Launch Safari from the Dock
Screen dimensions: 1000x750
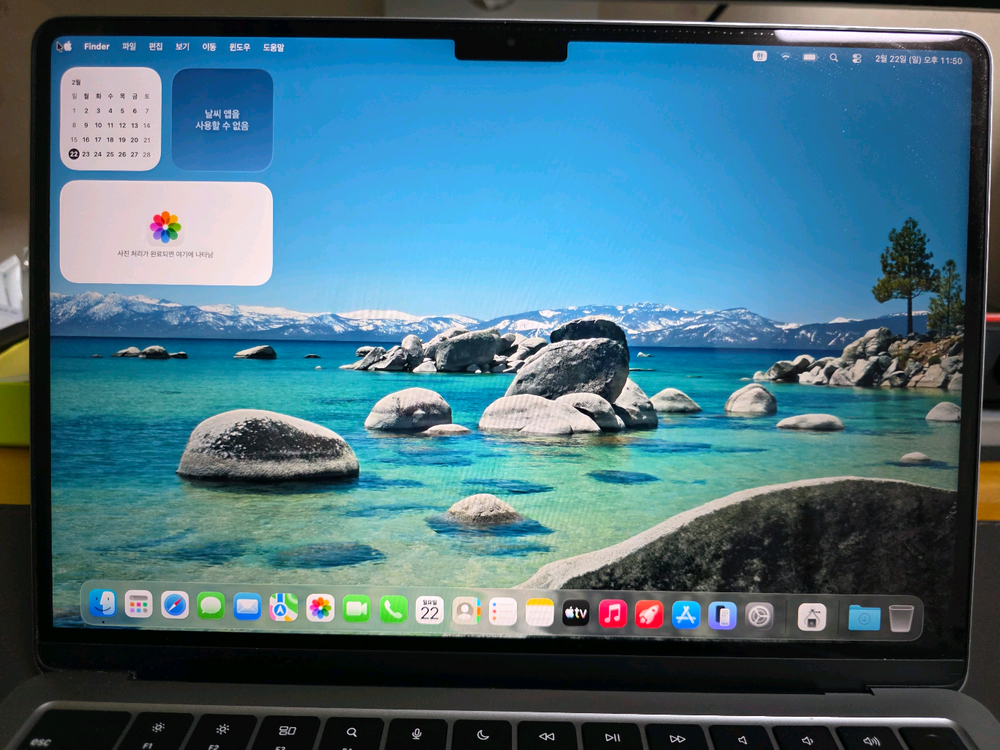[x=175, y=605]
